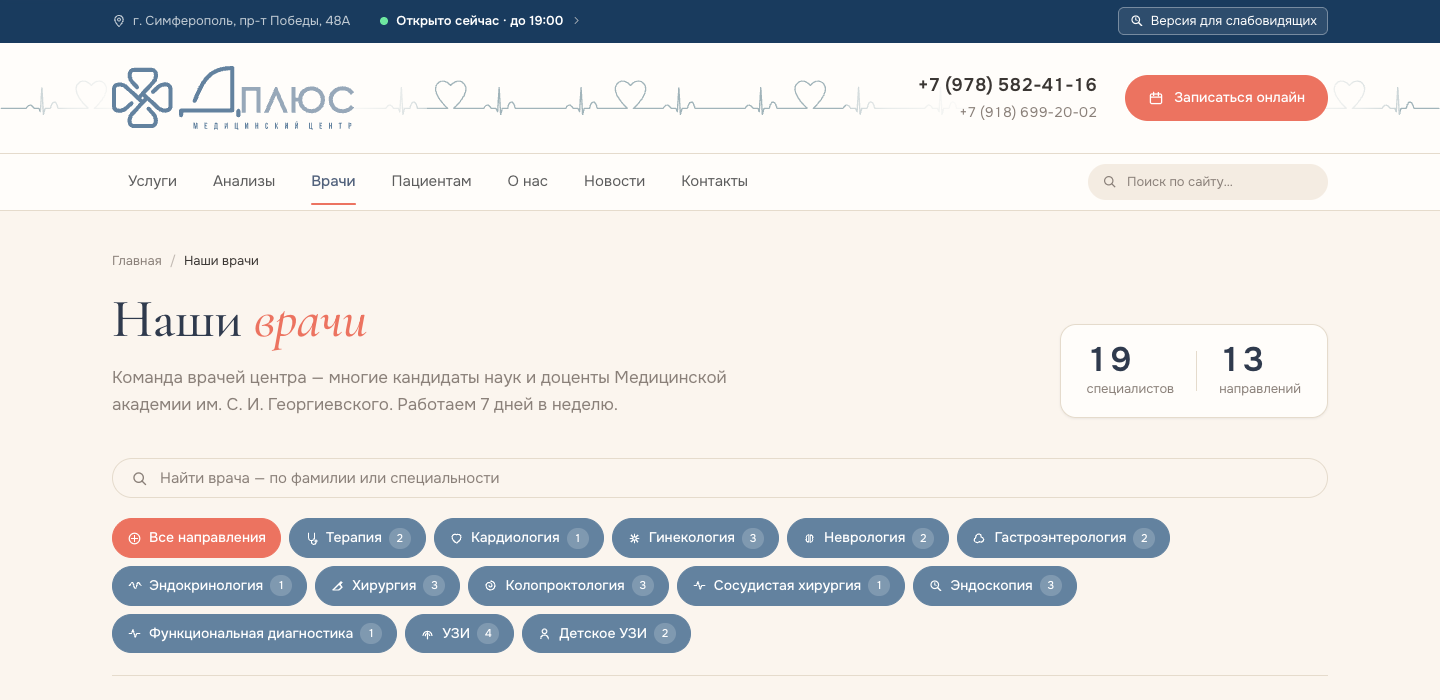Focus the Поиск по сайту search field
Screen dimensions: 1440x700
[1208, 182]
